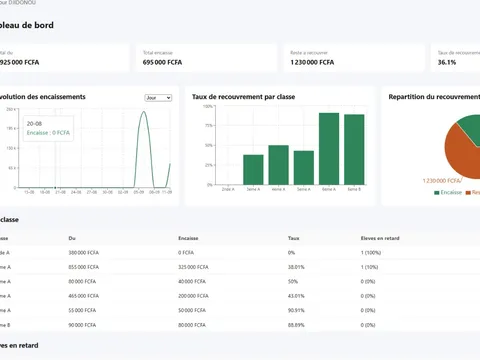
Task: Click the 50 000 FCFA cell
Action: coord(192,310)
